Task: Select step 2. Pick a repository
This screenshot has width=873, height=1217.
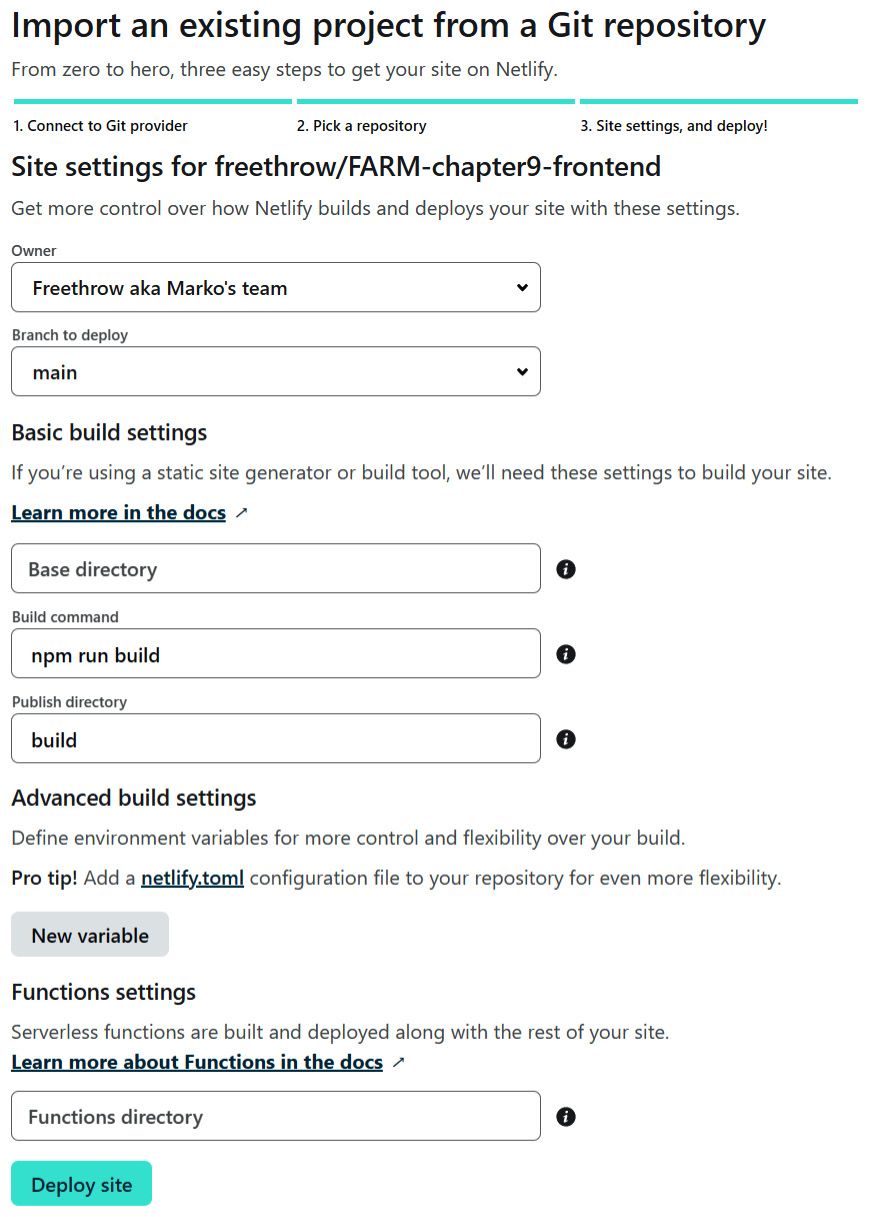Action: click(362, 126)
